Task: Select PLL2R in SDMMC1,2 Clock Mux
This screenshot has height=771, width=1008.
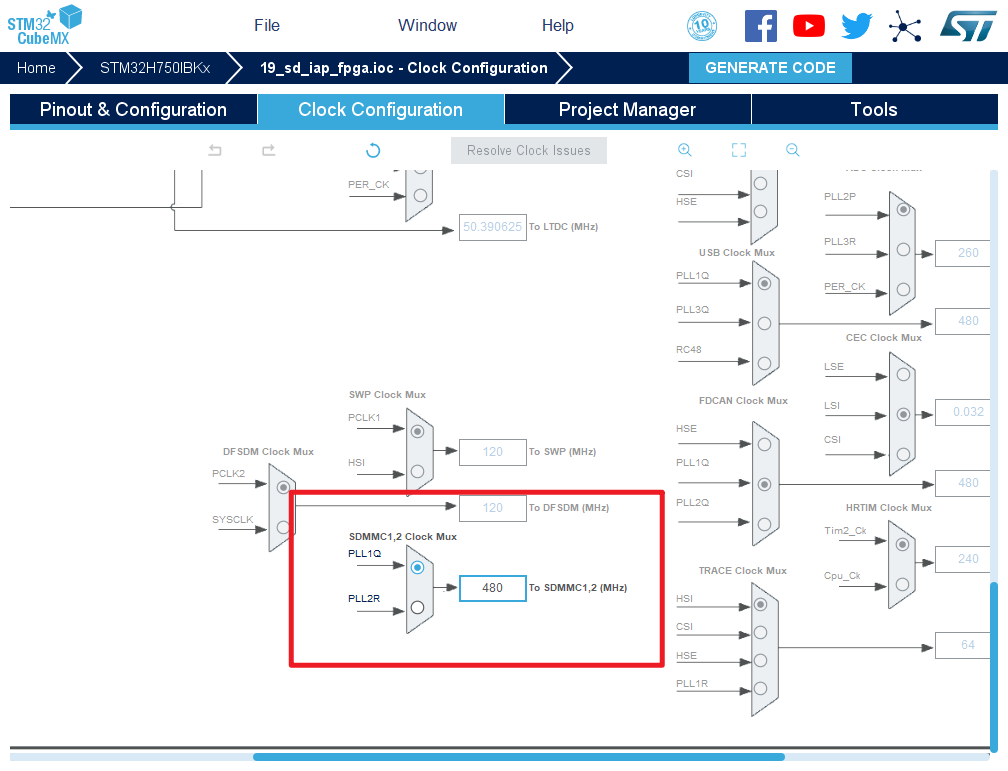Action: (417, 607)
